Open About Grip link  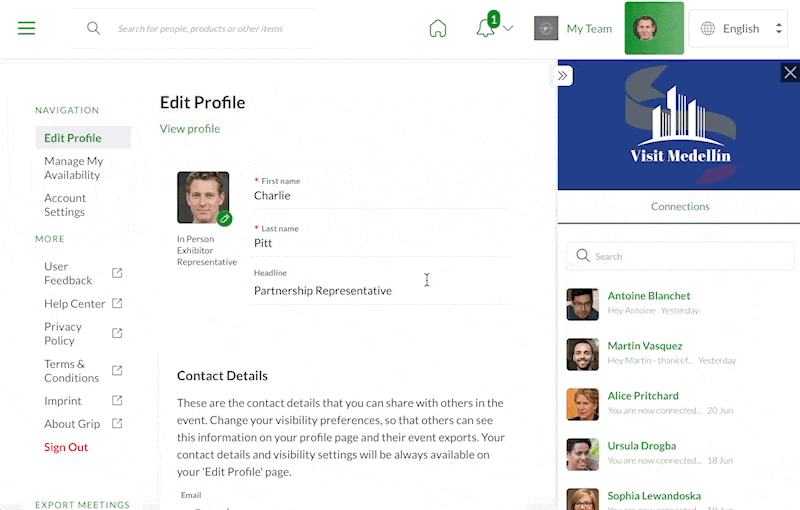72,424
